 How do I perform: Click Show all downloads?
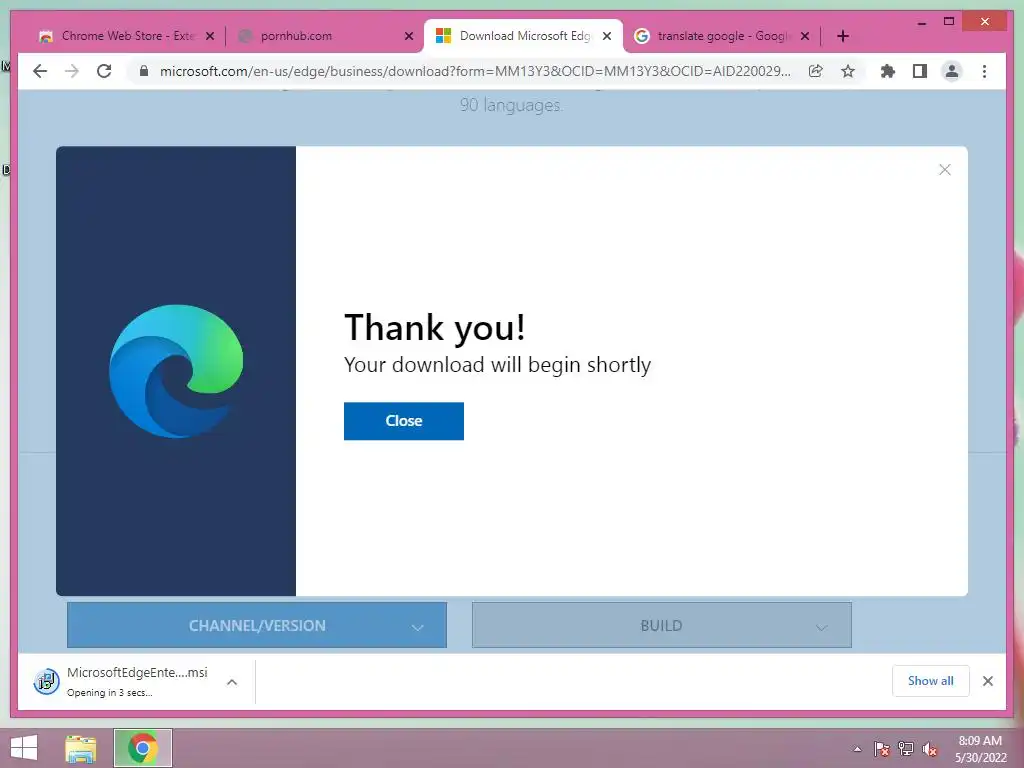[x=931, y=681]
